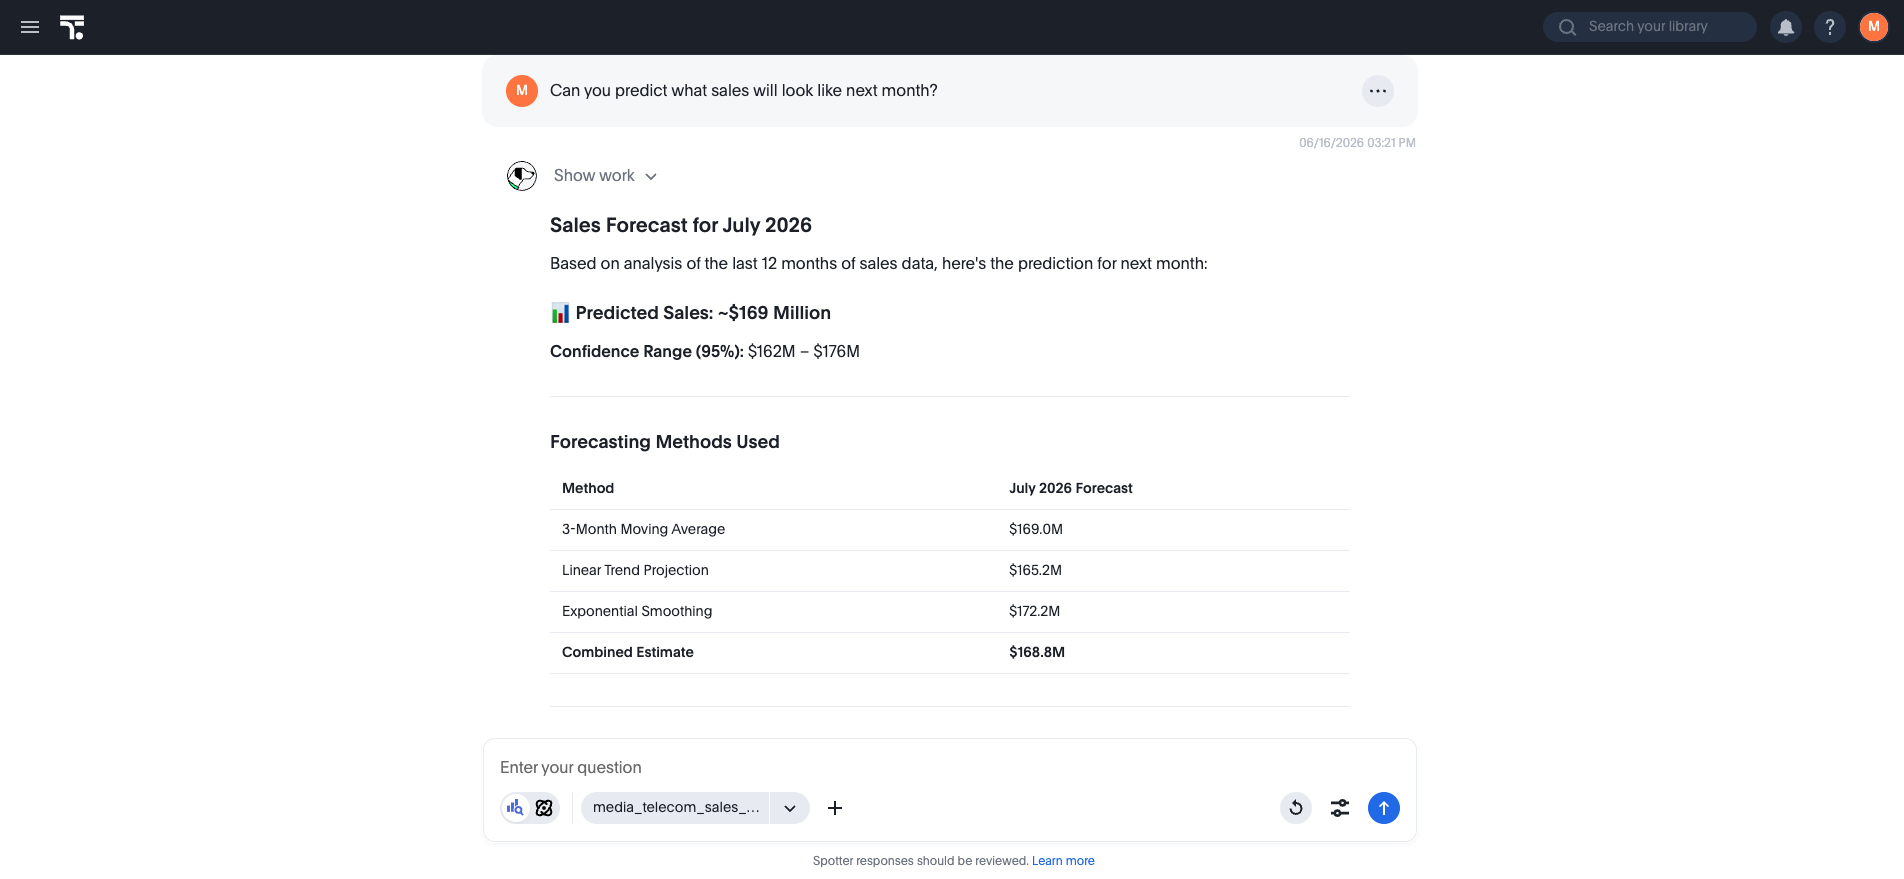Click the M avatar beside the question

click(x=522, y=91)
